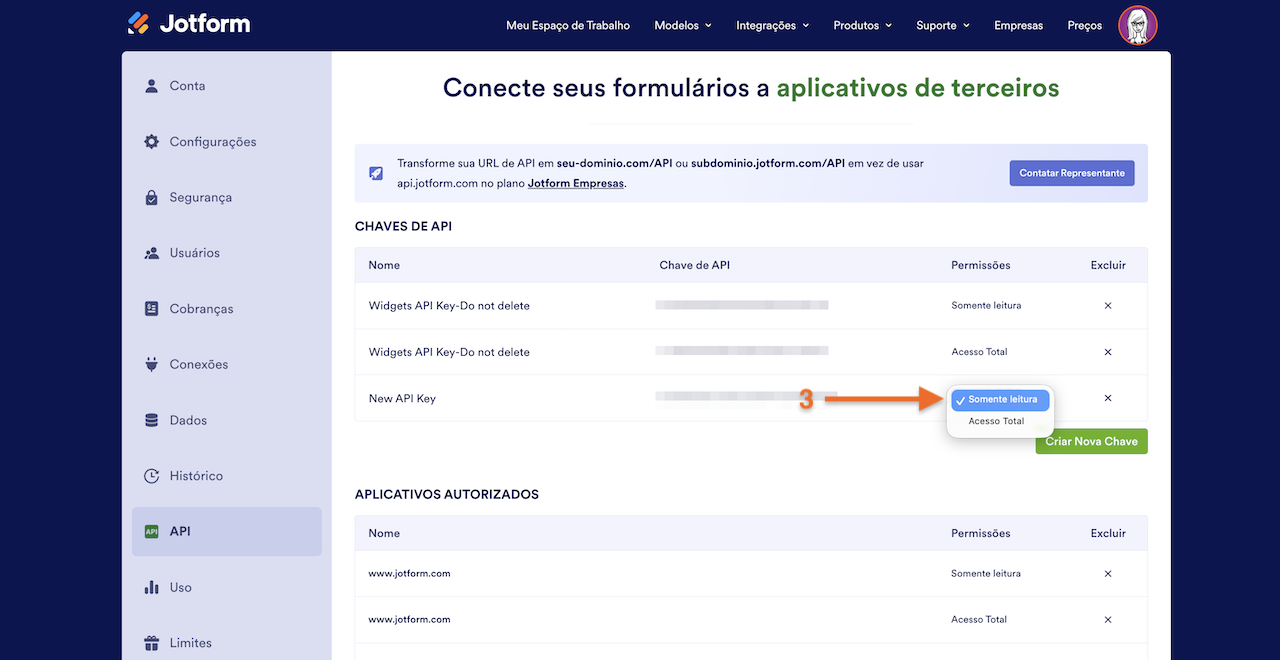Screen dimensions: 1280x660
Task: Select Somente leitura in the permissions dropdown
Action: click(999, 398)
